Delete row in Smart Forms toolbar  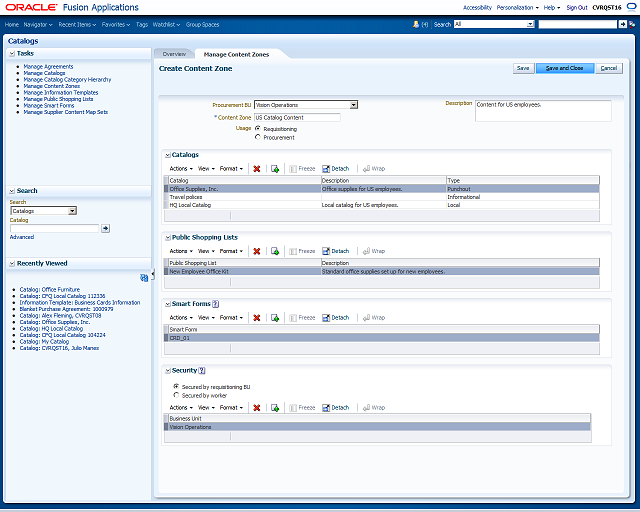[x=256, y=318]
